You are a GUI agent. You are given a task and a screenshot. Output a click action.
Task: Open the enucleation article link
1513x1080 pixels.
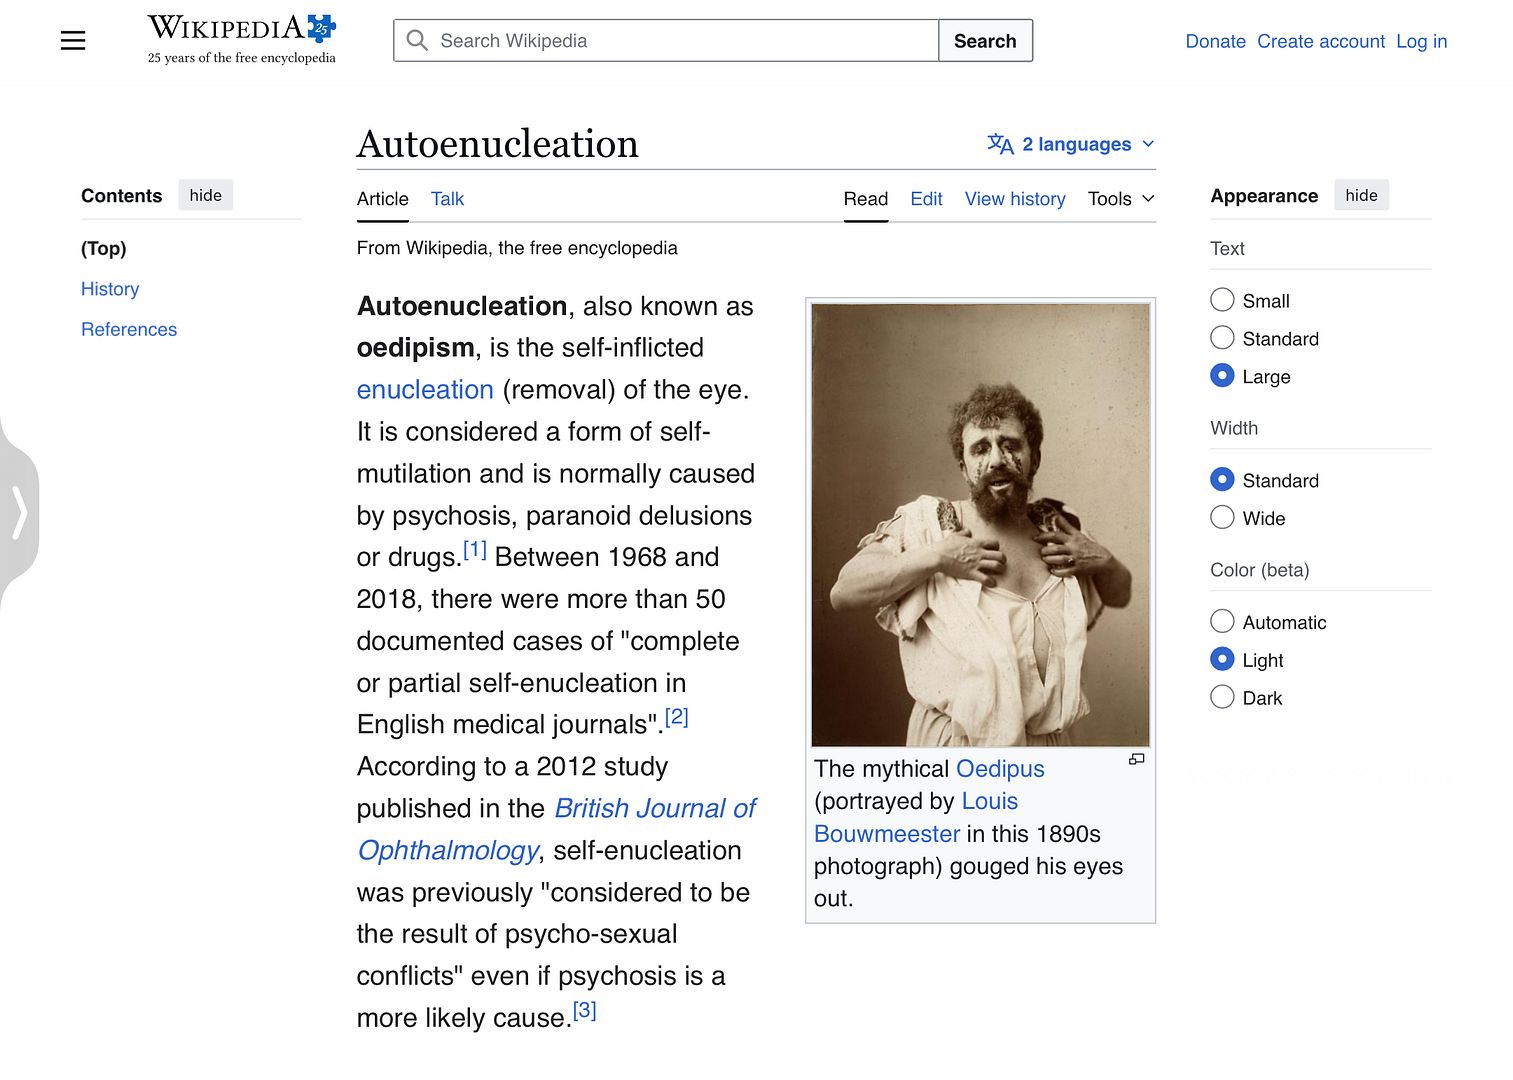pyautogui.click(x=425, y=390)
